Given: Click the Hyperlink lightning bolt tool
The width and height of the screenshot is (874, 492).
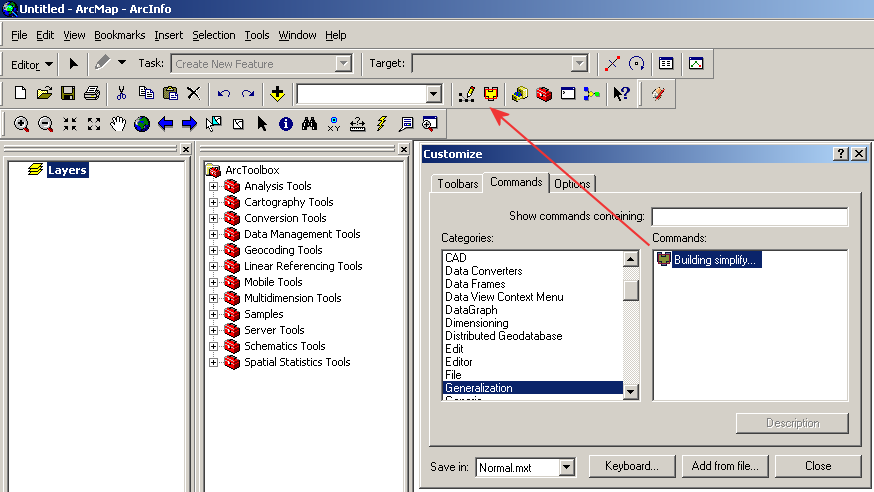Looking at the screenshot, I should 382,124.
